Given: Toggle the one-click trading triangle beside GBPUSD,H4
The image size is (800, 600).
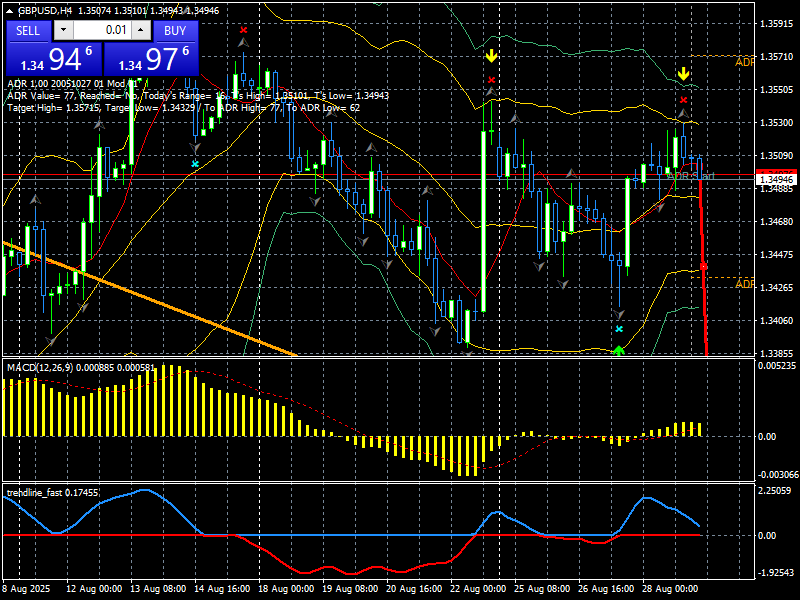Looking at the screenshot, I should coord(9,11).
